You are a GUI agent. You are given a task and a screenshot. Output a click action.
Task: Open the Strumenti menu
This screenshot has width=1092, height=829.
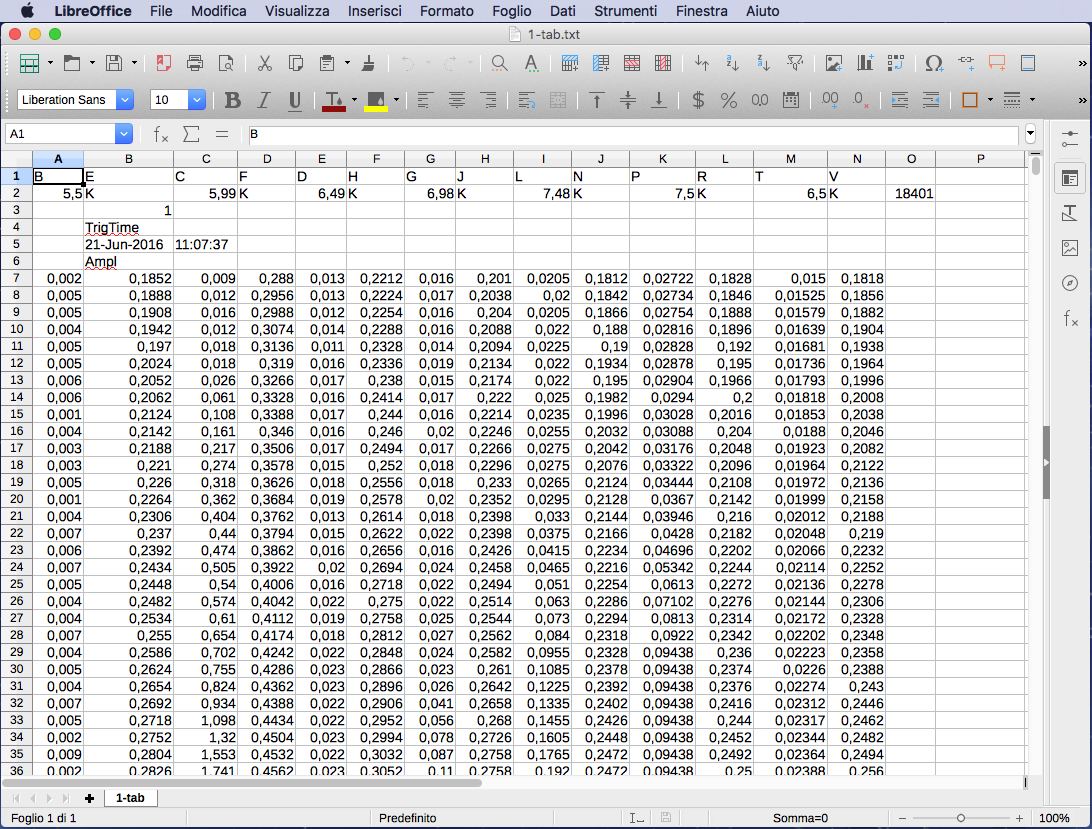pos(625,11)
